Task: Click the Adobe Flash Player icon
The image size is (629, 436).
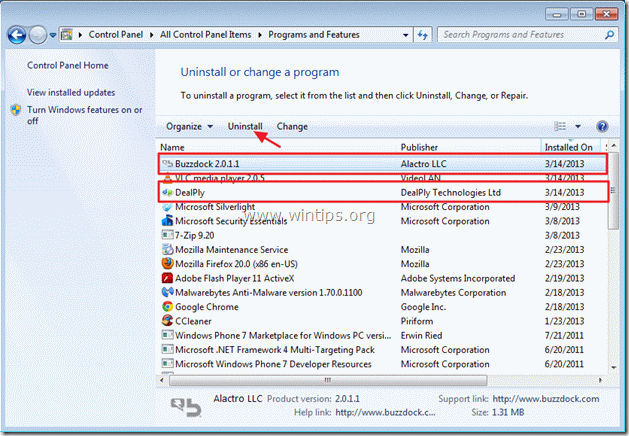Action: [x=167, y=278]
